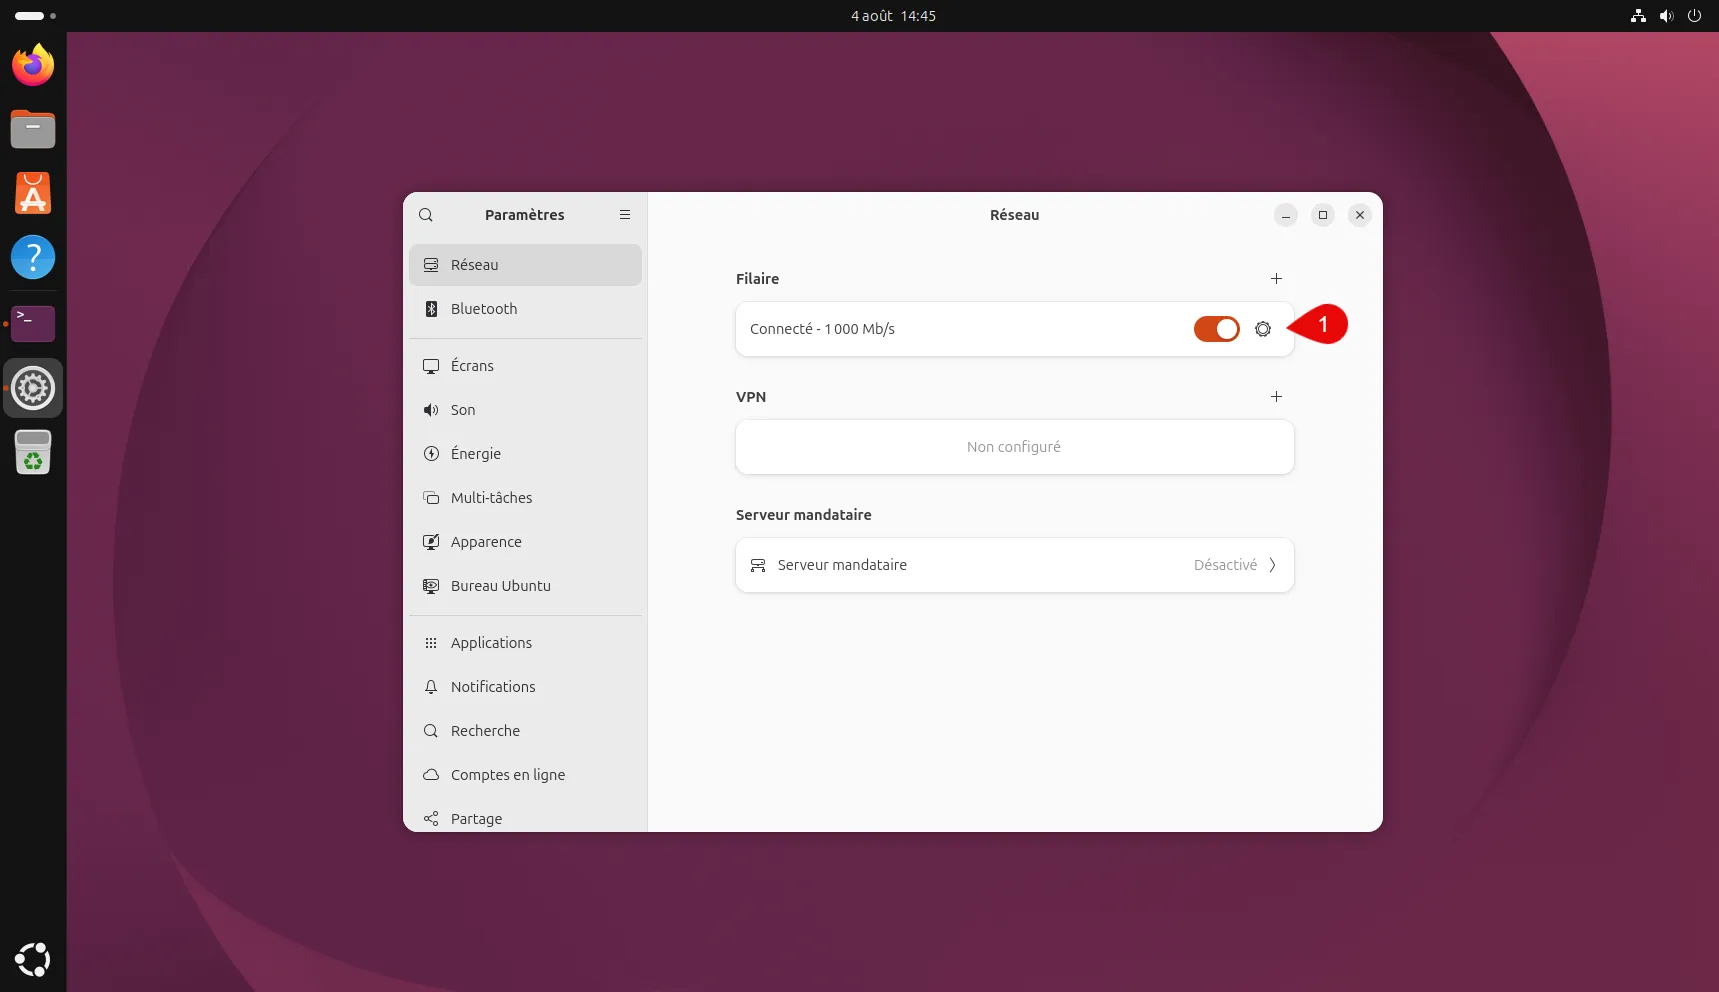Open Bluetooth settings panel

[525, 309]
